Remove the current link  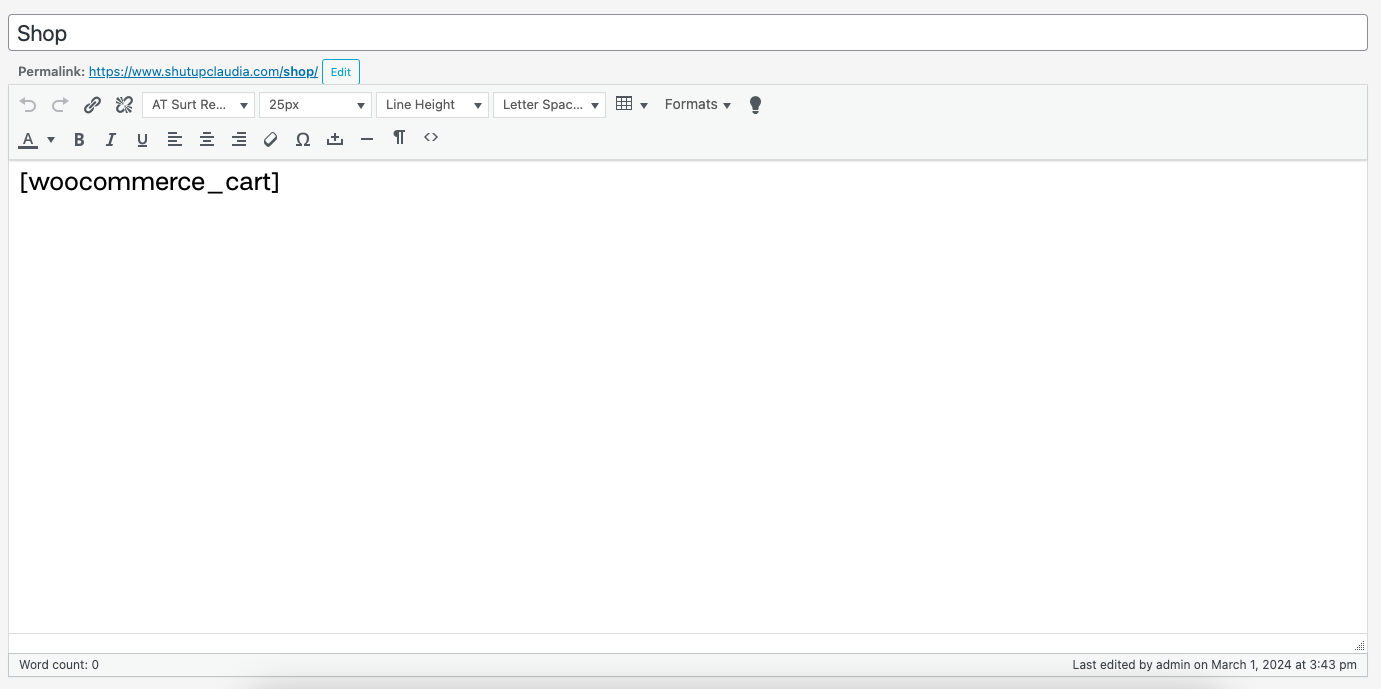point(124,104)
